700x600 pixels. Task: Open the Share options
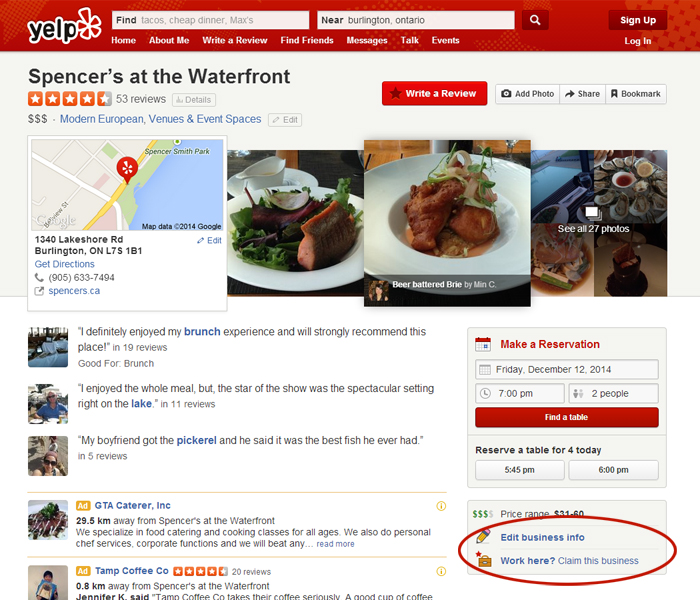(x=582, y=94)
